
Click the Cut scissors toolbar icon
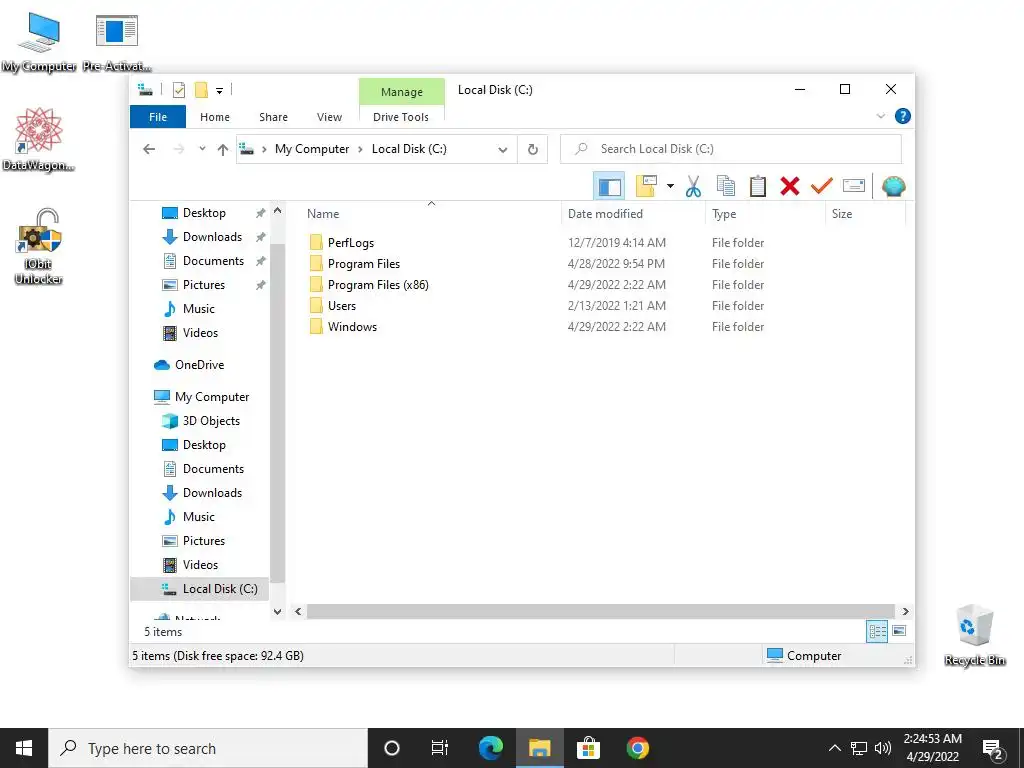[693, 187]
